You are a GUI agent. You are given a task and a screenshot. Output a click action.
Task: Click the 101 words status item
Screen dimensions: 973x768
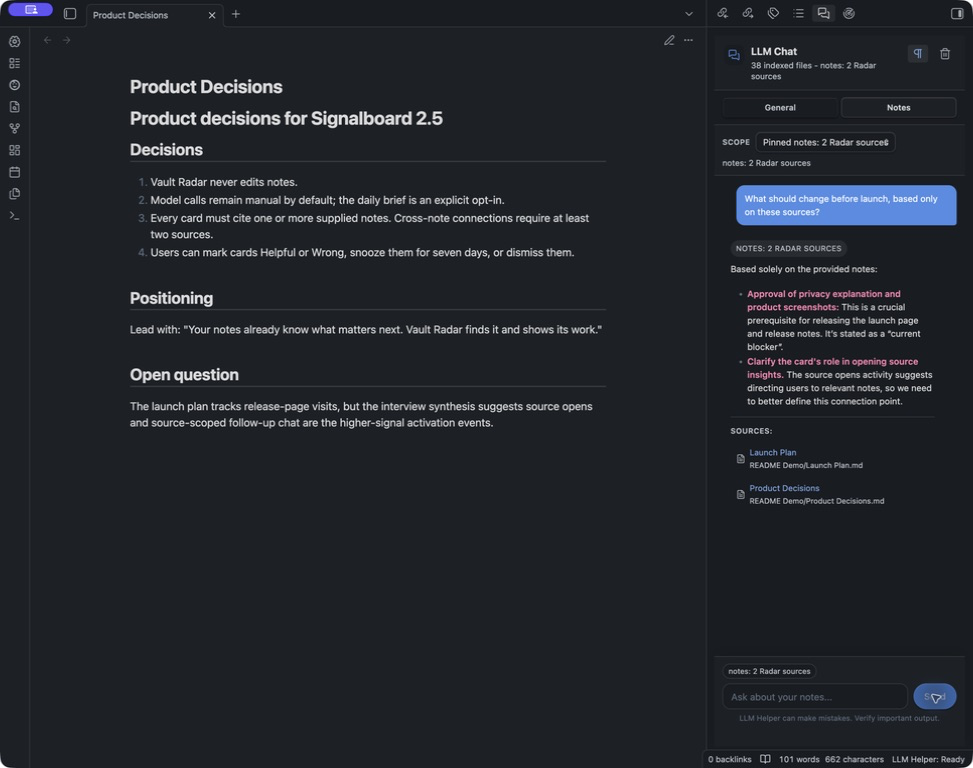pos(799,759)
